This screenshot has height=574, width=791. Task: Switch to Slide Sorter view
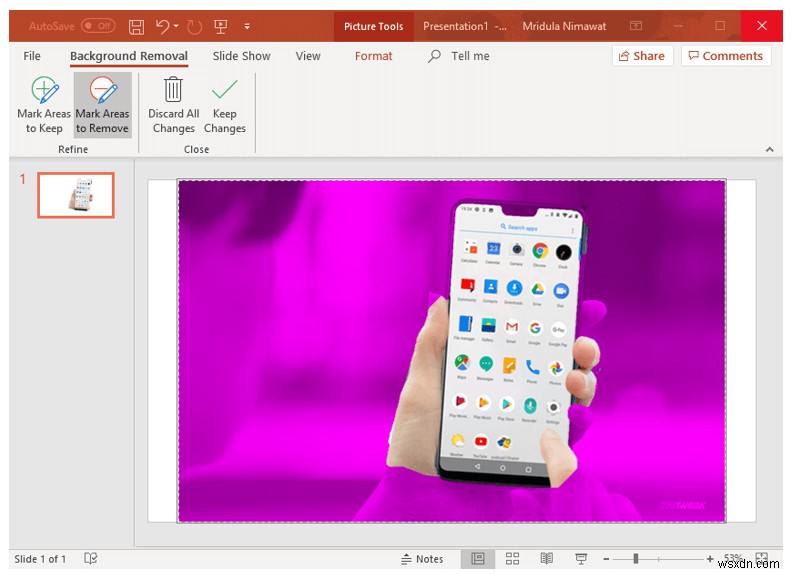tap(513, 559)
